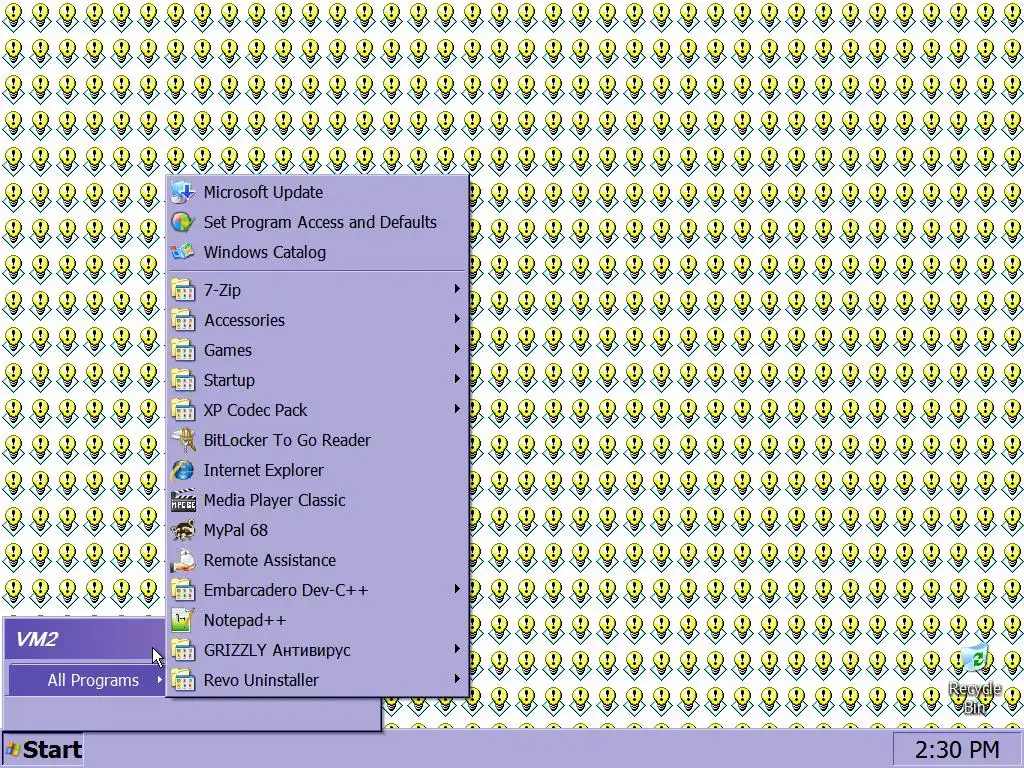Click the Remote Assistance label
This screenshot has width=1024, height=768.
coord(270,560)
